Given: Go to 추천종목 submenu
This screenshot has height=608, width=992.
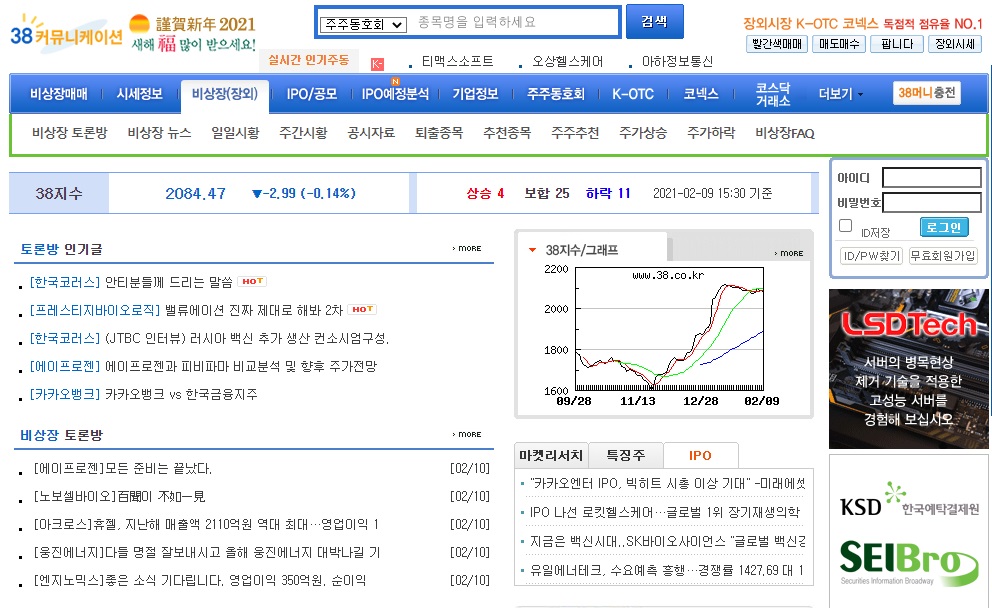Looking at the screenshot, I should click(507, 133).
